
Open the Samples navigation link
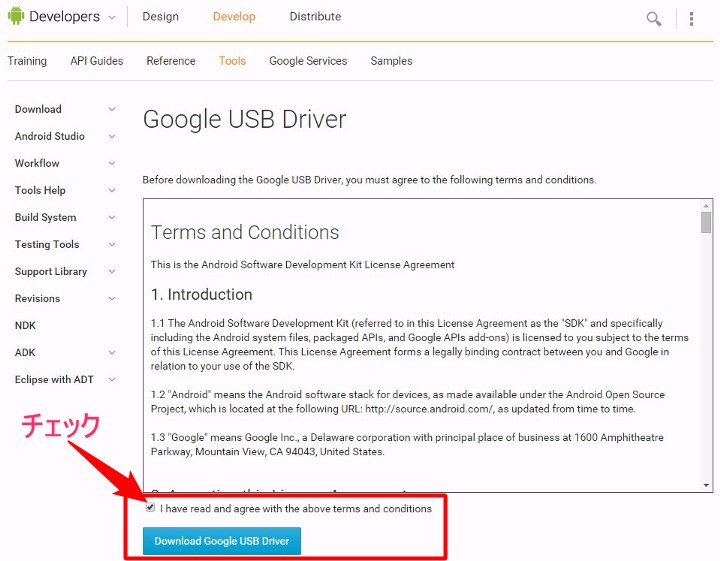[391, 61]
